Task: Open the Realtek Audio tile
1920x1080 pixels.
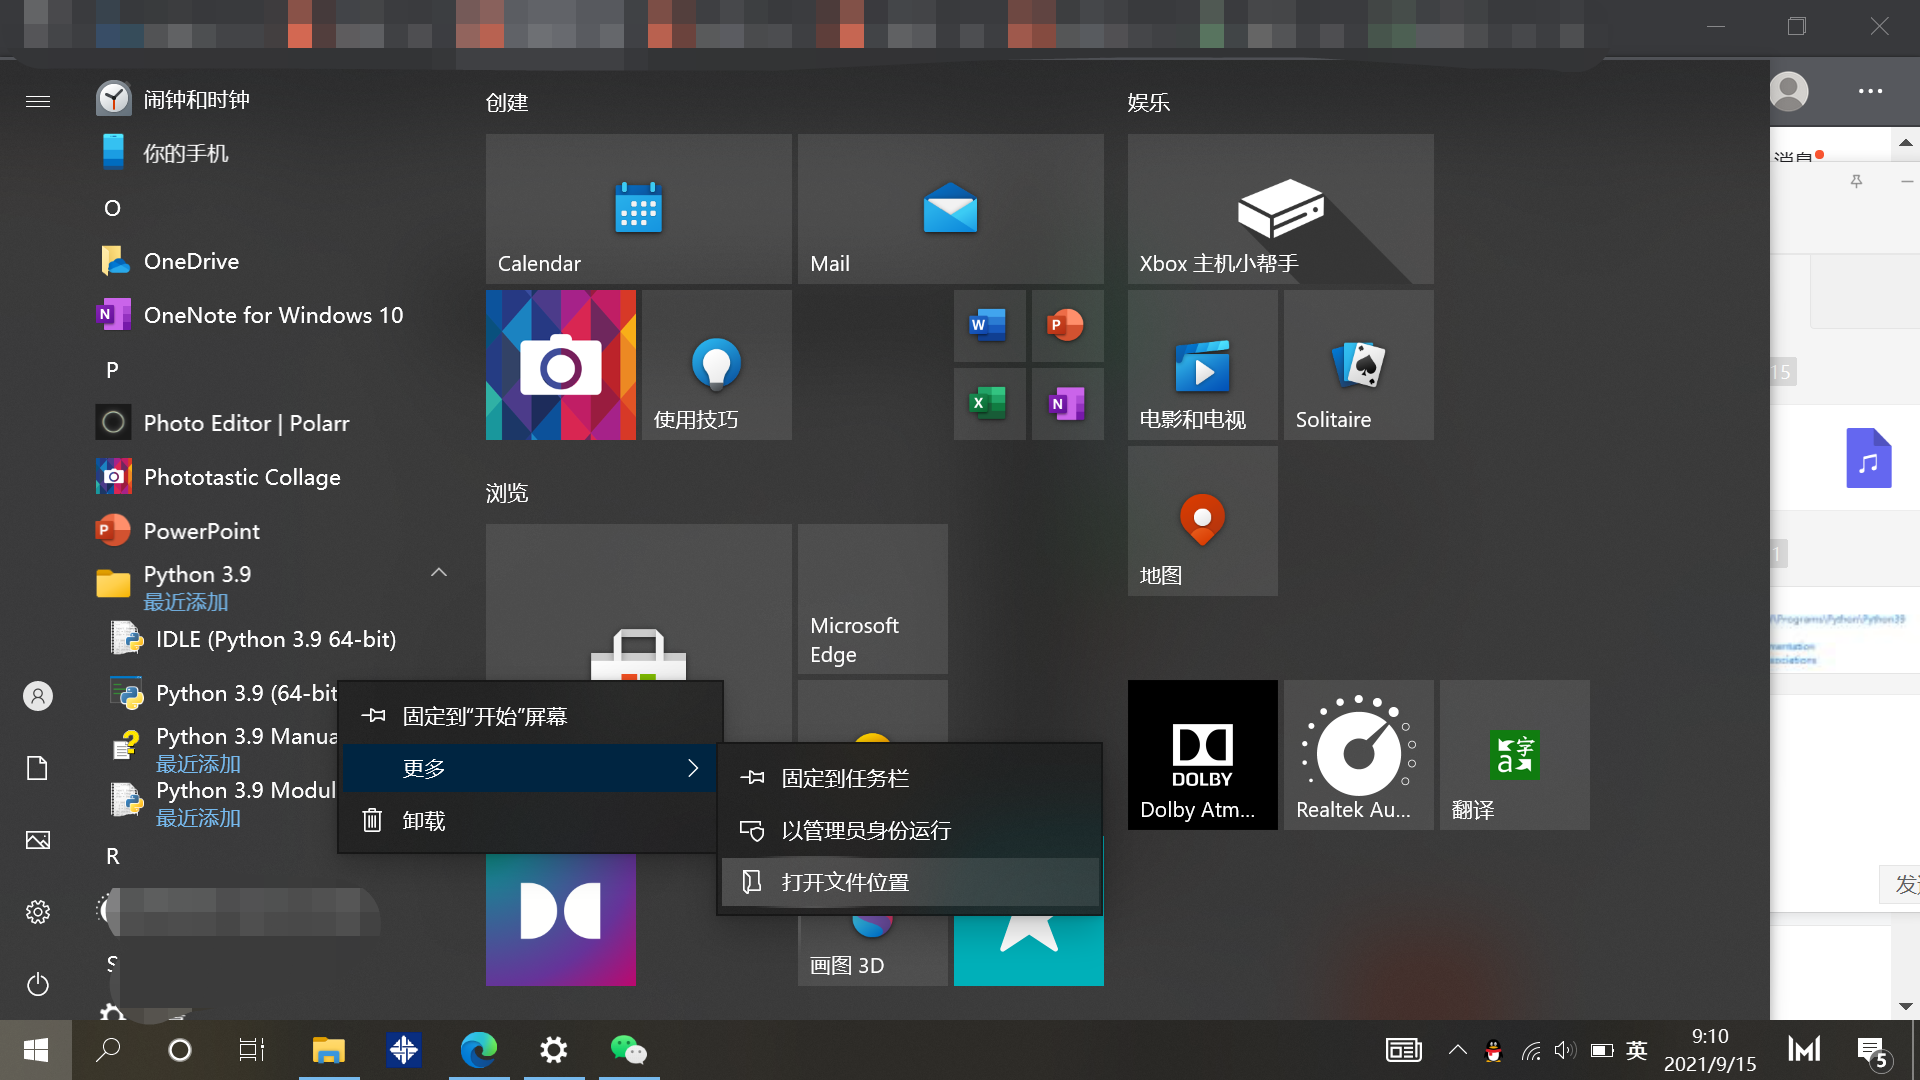Action: 1358,755
